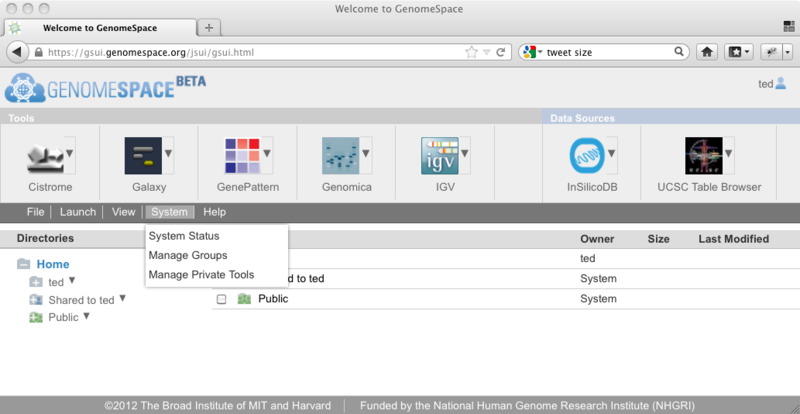Check the Public row checkbox

click(221, 299)
